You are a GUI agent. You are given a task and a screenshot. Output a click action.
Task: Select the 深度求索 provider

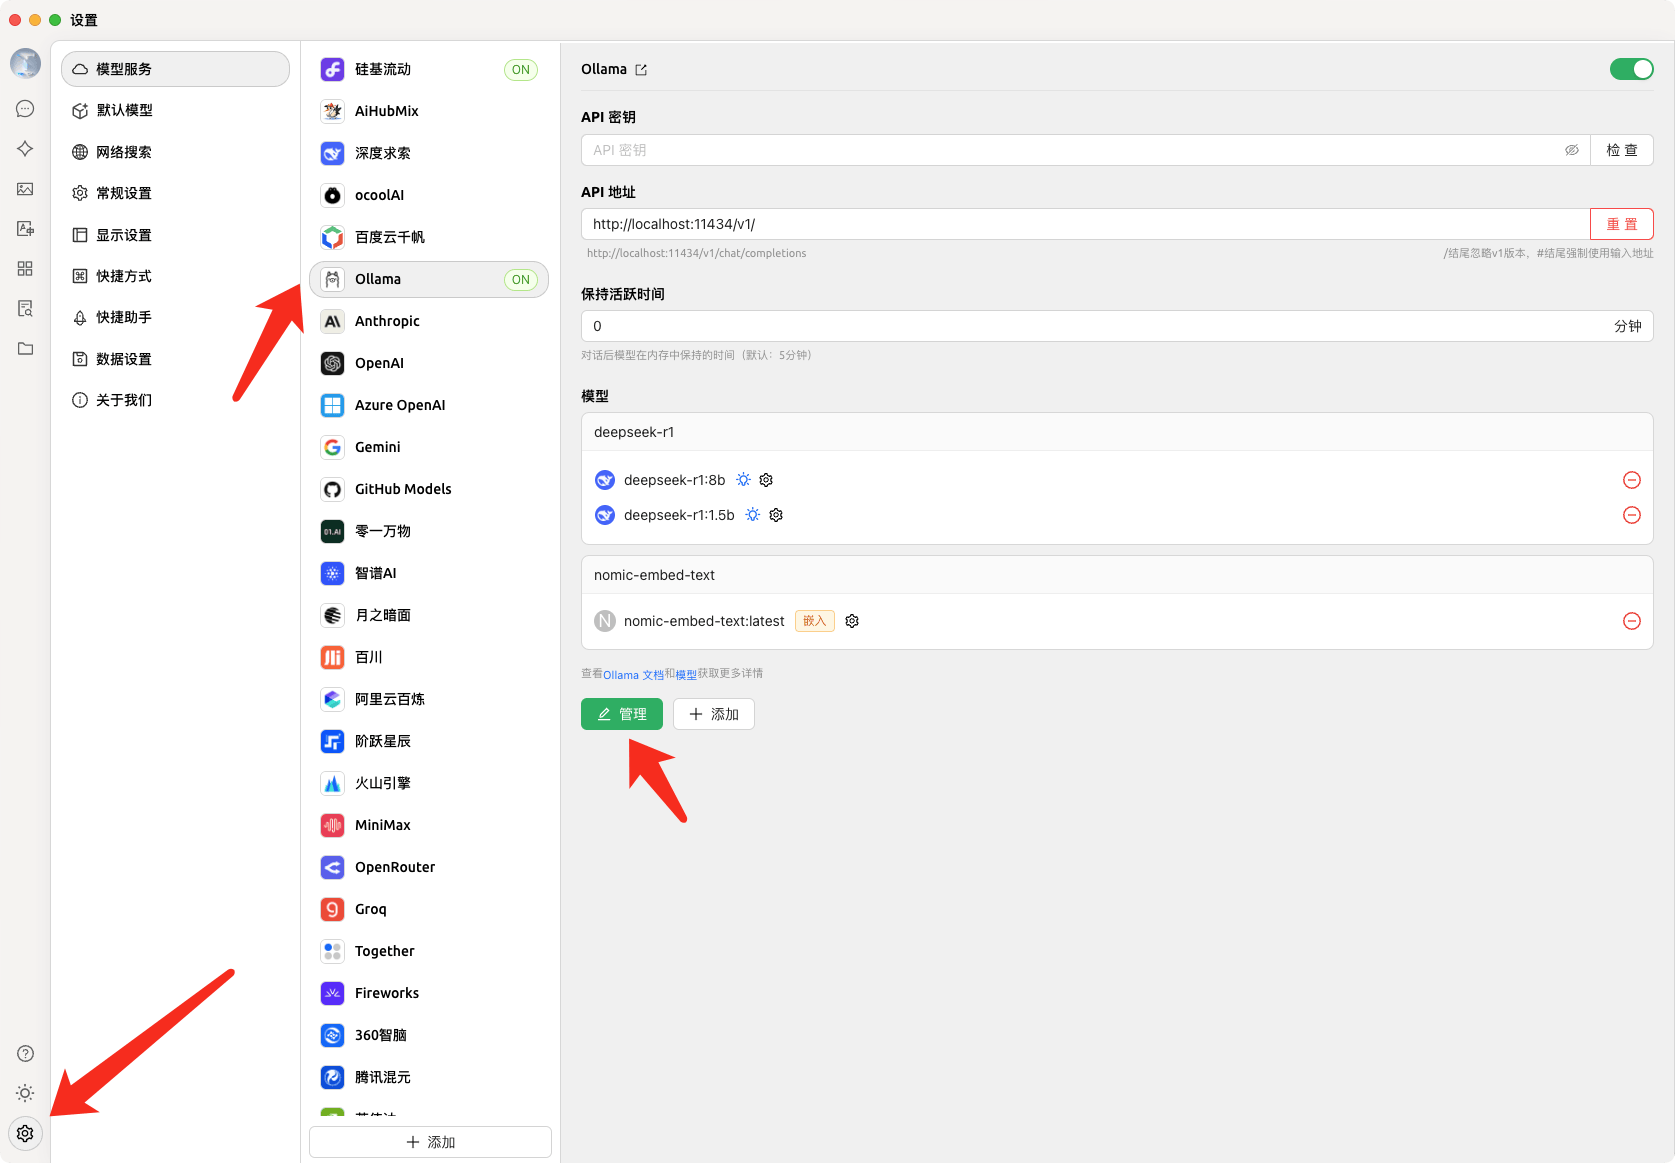point(429,153)
